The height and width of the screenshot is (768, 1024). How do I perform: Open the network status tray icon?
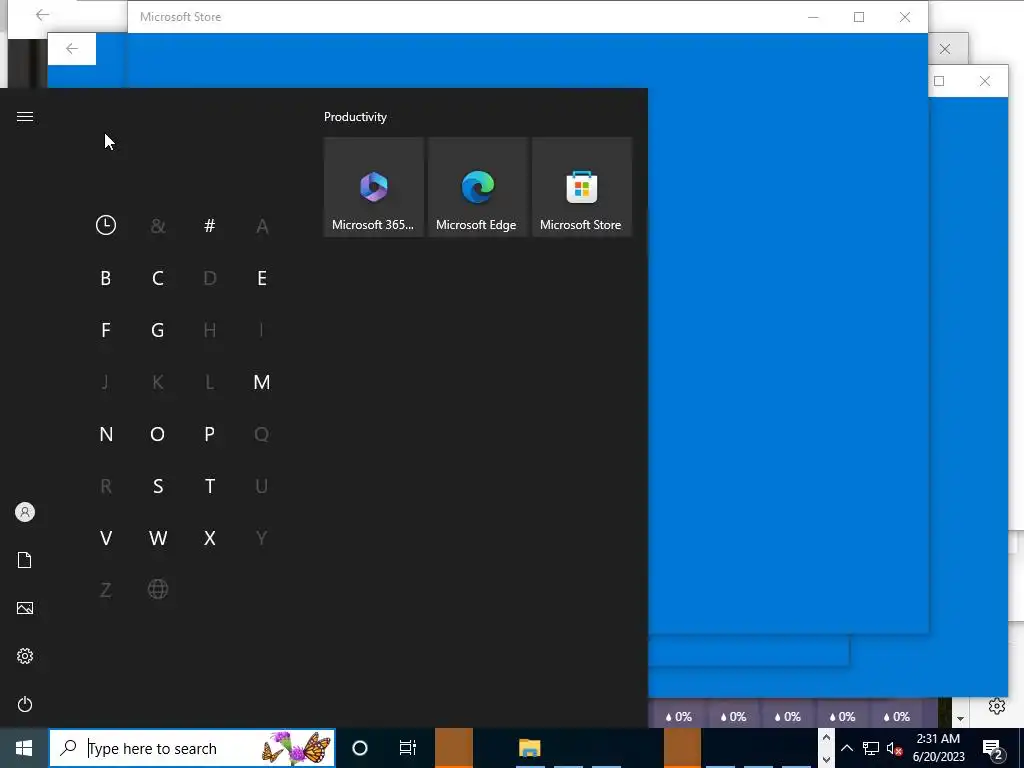click(x=871, y=748)
